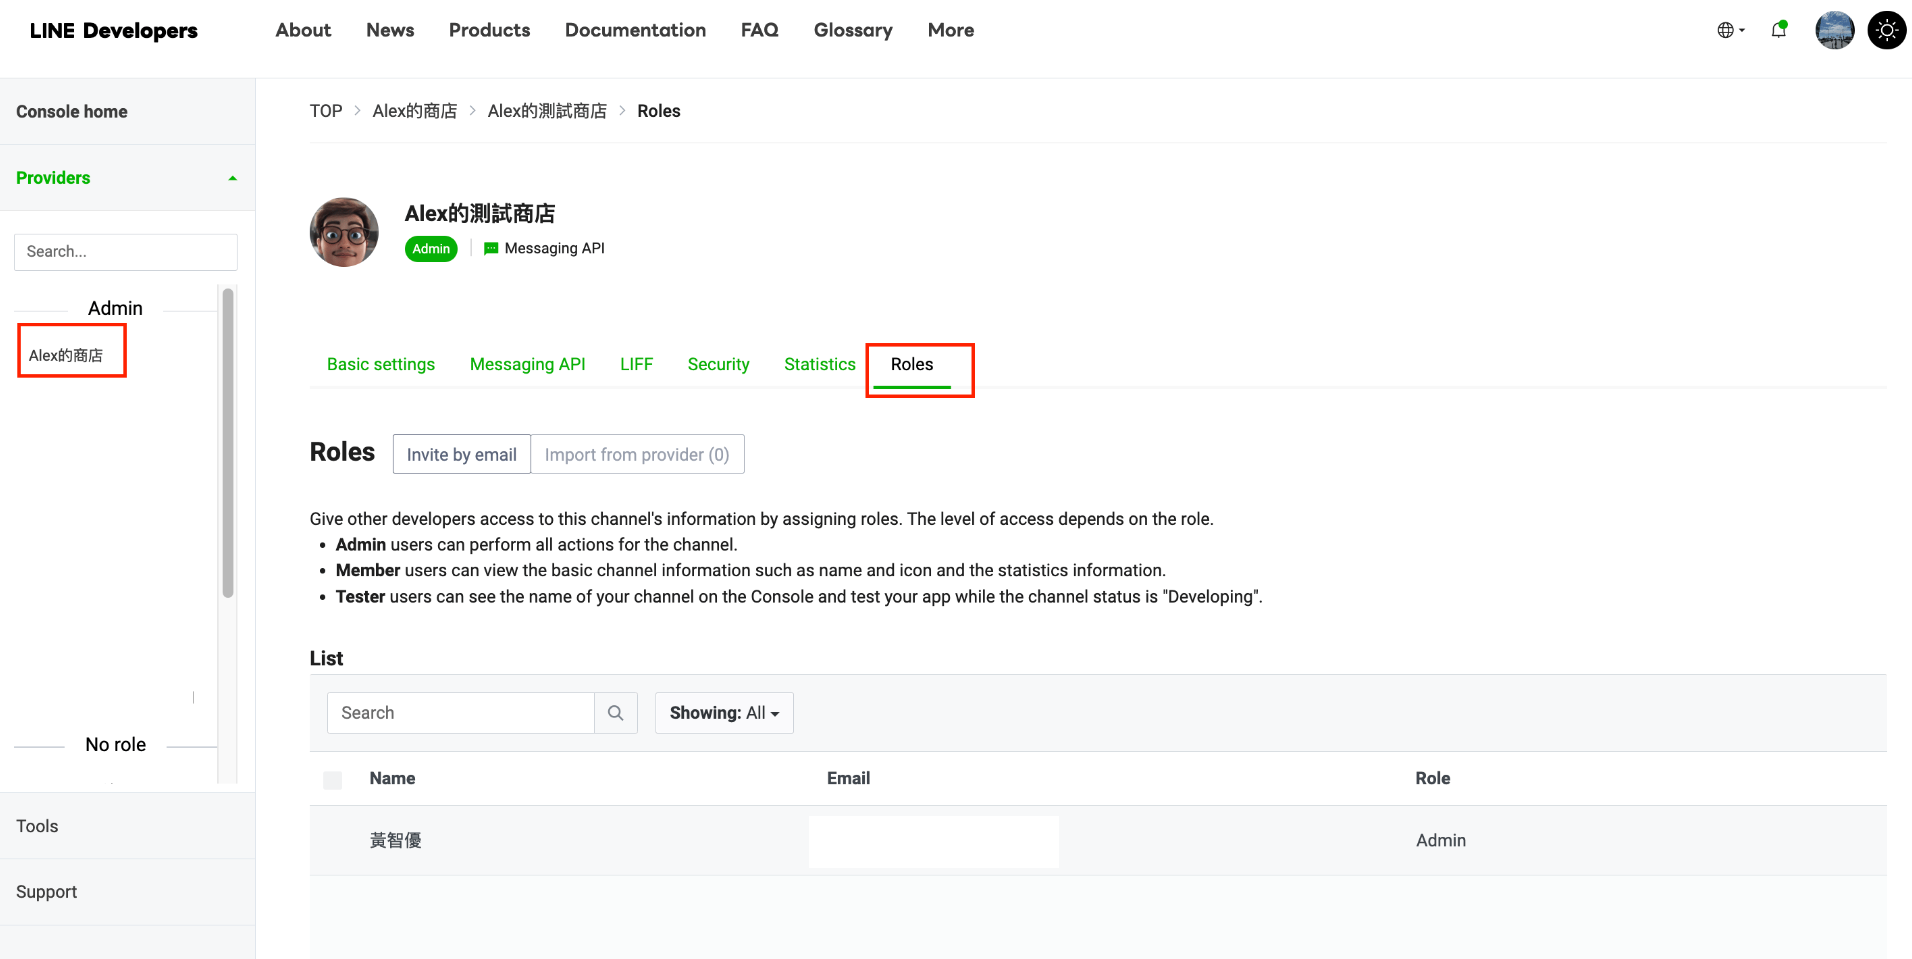Viewport: 1912px width, 959px height.
Task: Click the search magnifier icon in List
Action: (616, 713)
